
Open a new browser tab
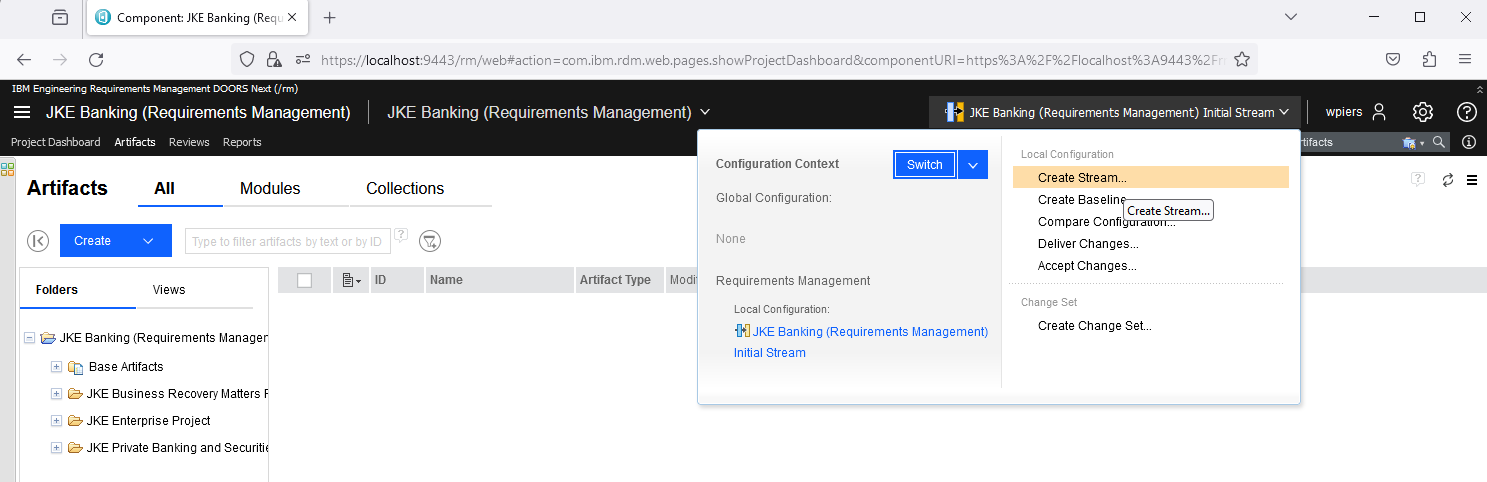point(330,17)
